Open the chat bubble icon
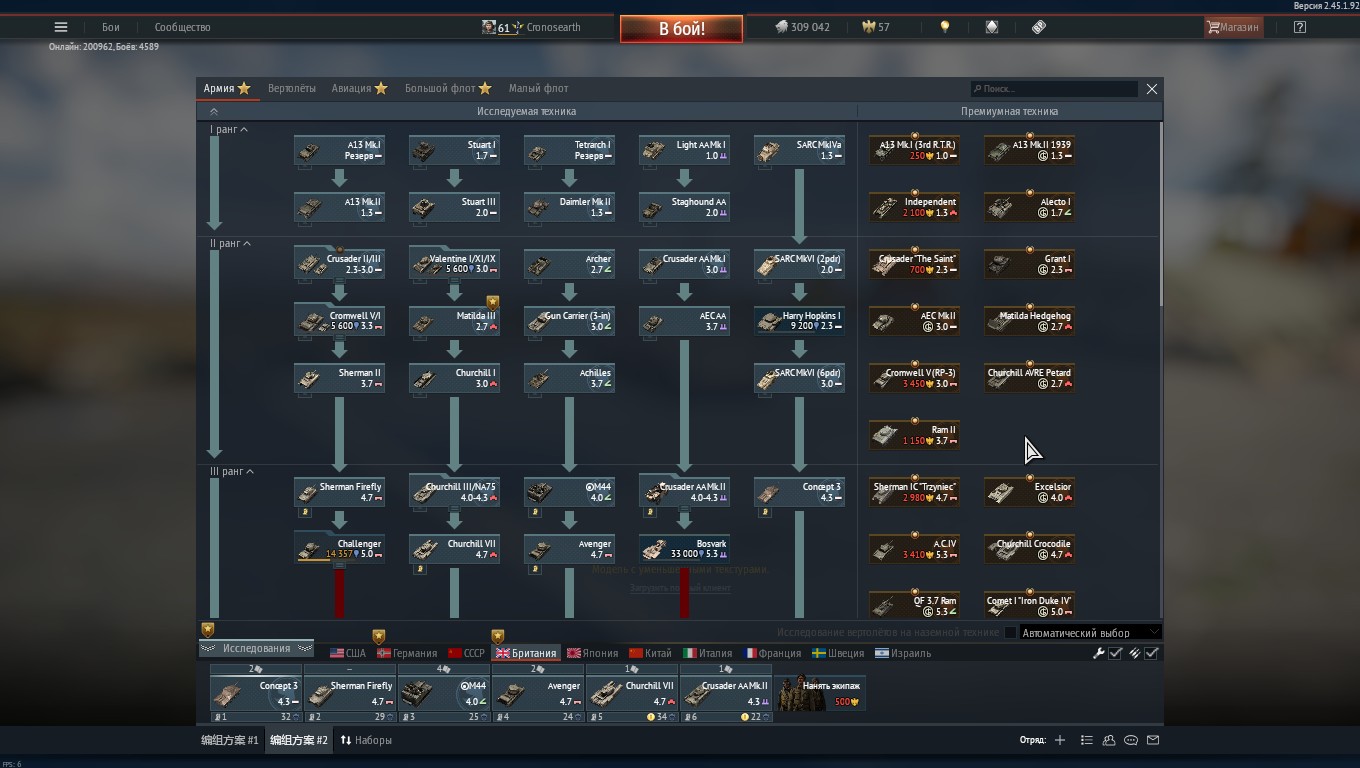Image resolution: width=1360 pixels, height=768 pixels. coord(1131,740)
